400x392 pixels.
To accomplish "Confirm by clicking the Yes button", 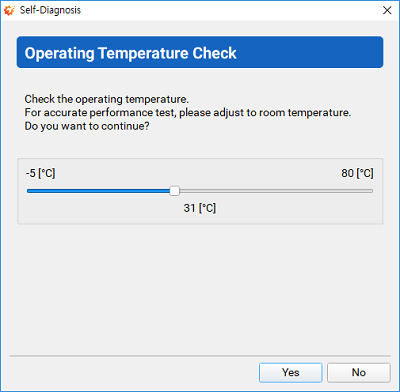I will click(x=291, y=372).
